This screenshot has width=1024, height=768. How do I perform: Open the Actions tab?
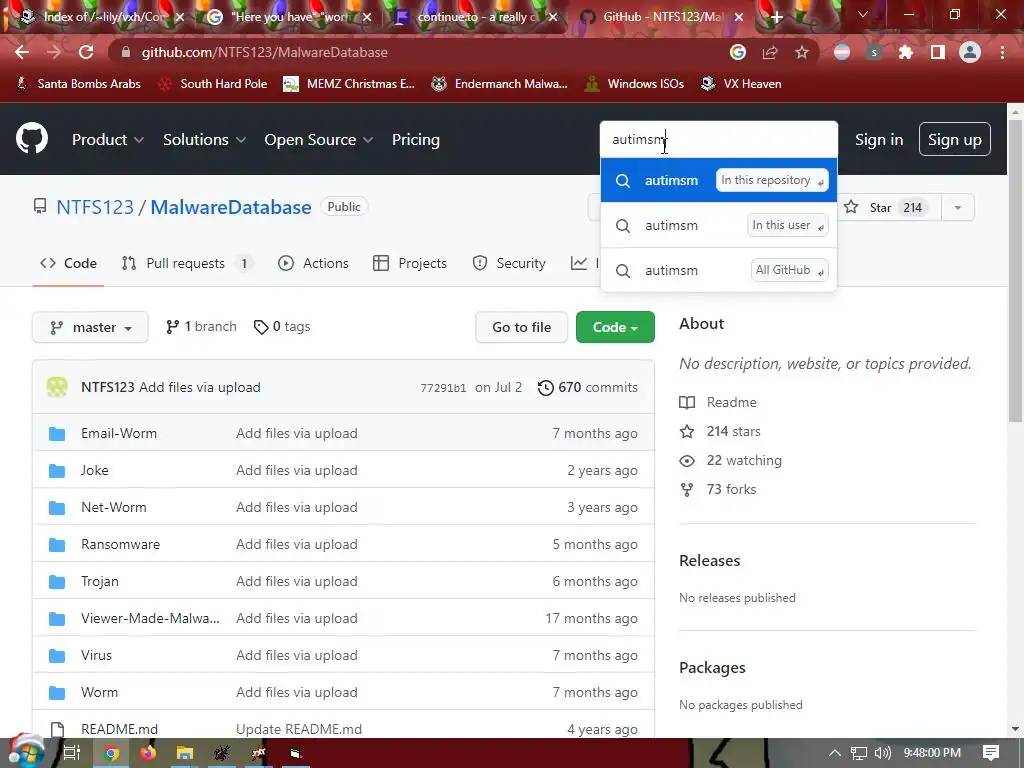pyautogui.click(x=313, y=263)
